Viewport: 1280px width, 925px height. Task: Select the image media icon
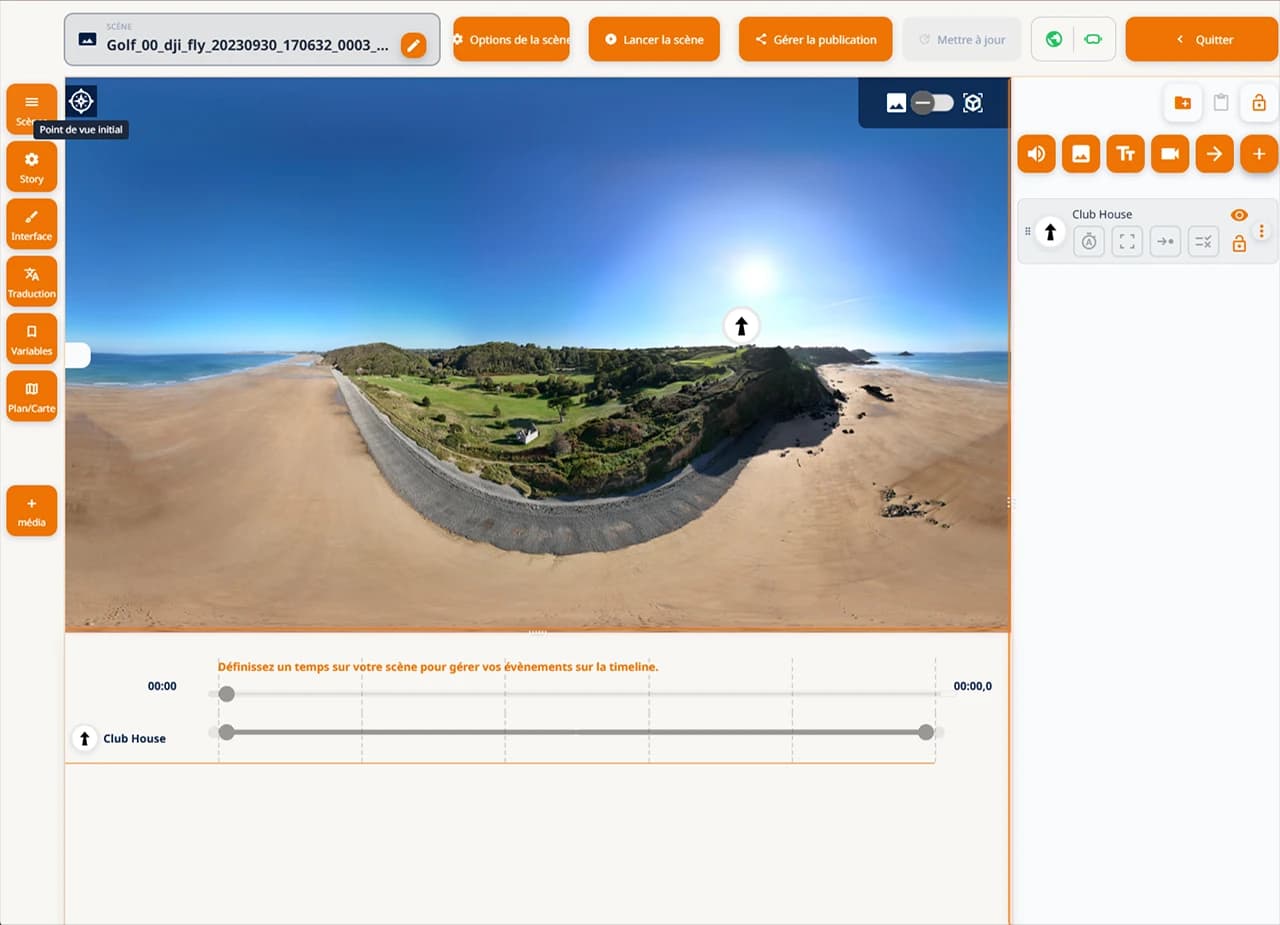pos(1081,154)
